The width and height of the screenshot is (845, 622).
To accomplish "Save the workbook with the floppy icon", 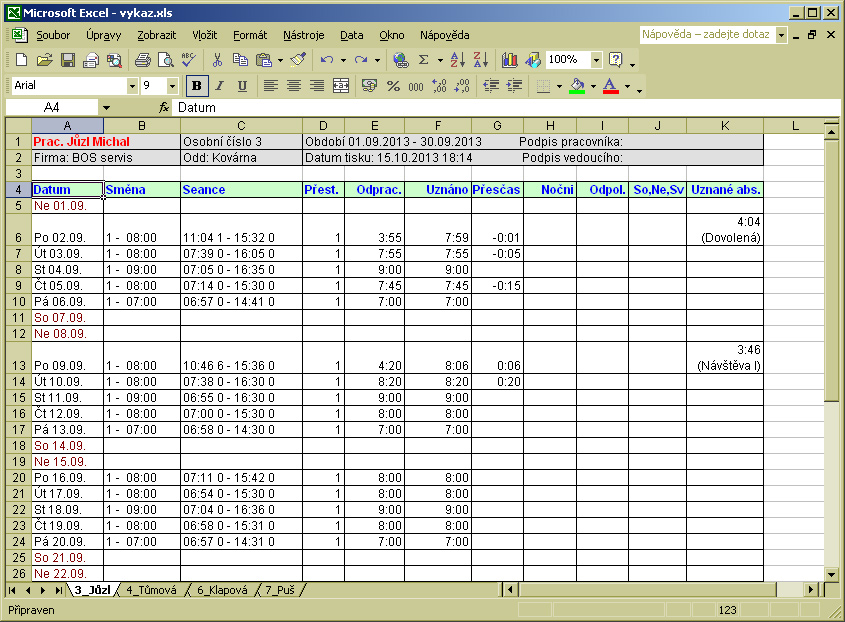I will (x=68, y=60).
